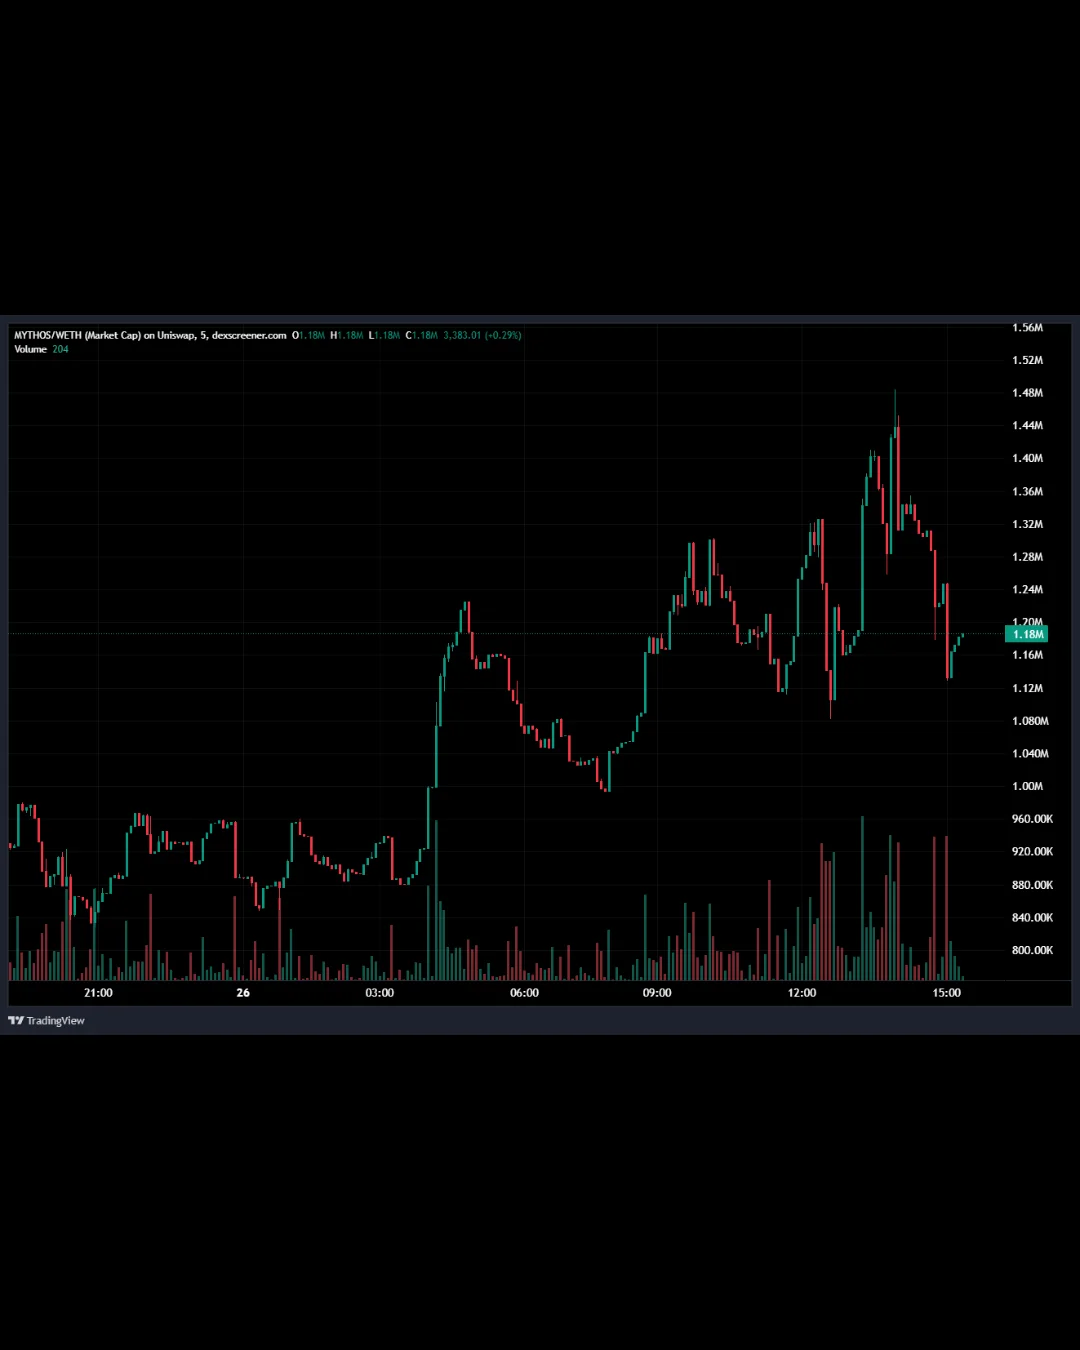Click the 960.00K price axis label
Screen dimensions: 1080x1350
(1032, 819)
